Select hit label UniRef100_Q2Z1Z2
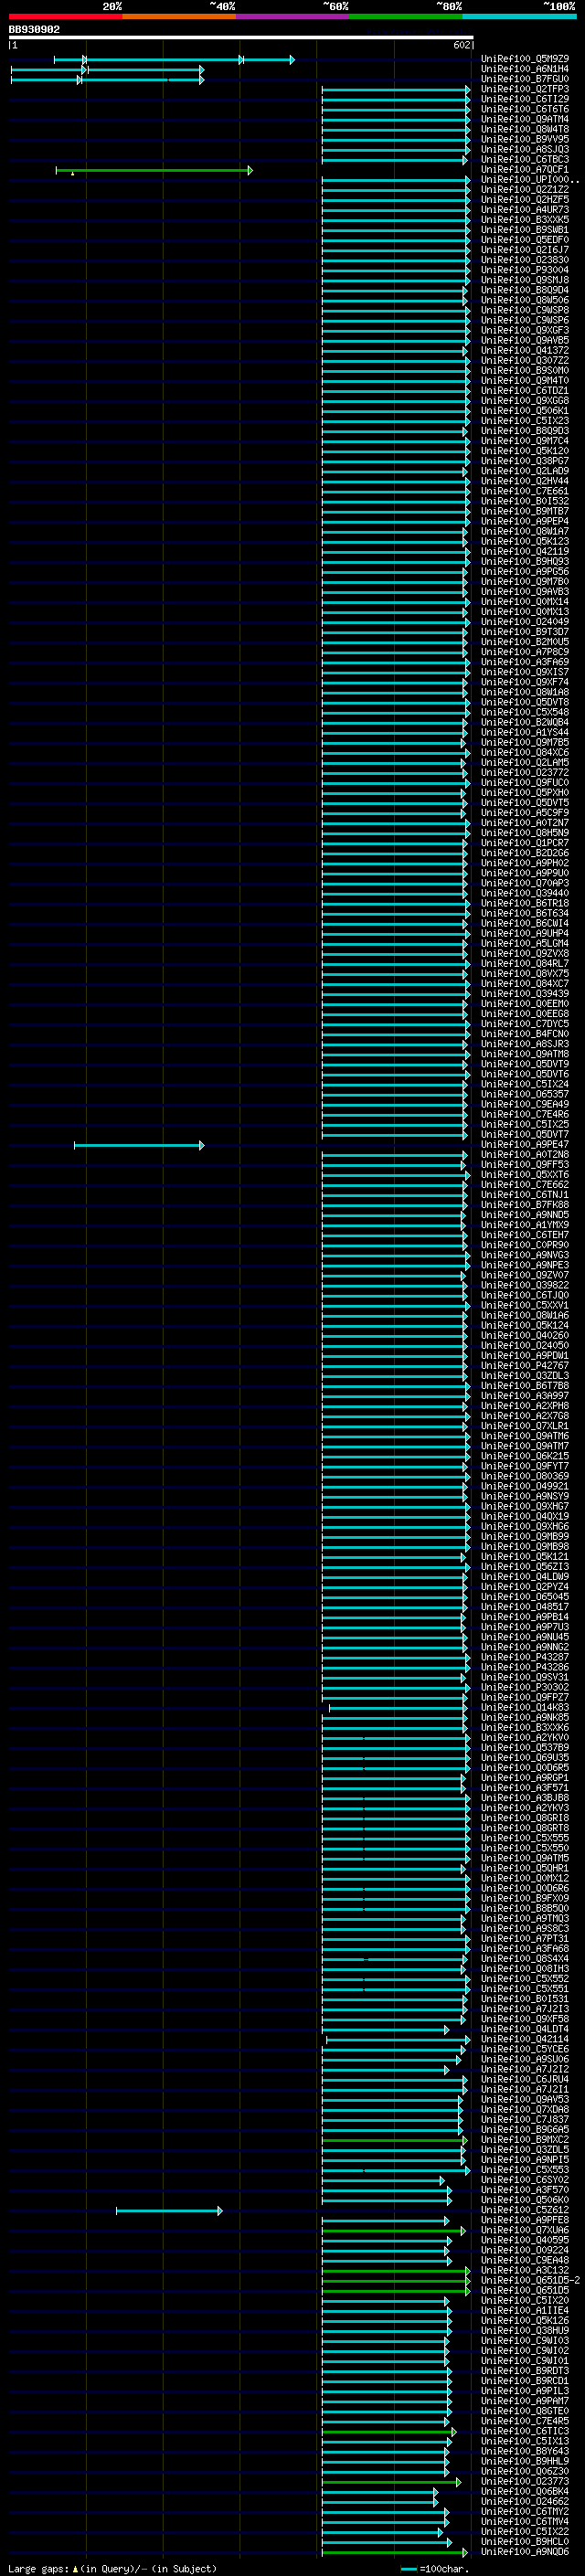The image size is (585, 2576). pyautogui.click(x=525, y=190)
